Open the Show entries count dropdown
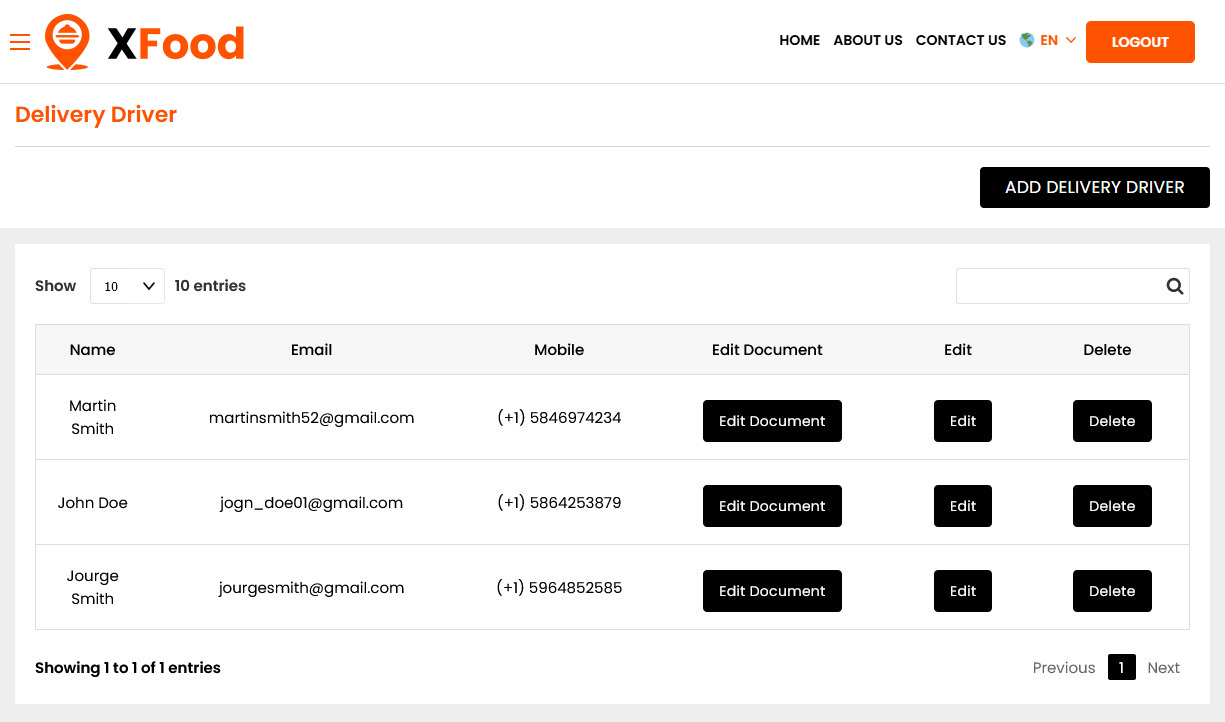1225x722 pixels. (x=127, y=286)
